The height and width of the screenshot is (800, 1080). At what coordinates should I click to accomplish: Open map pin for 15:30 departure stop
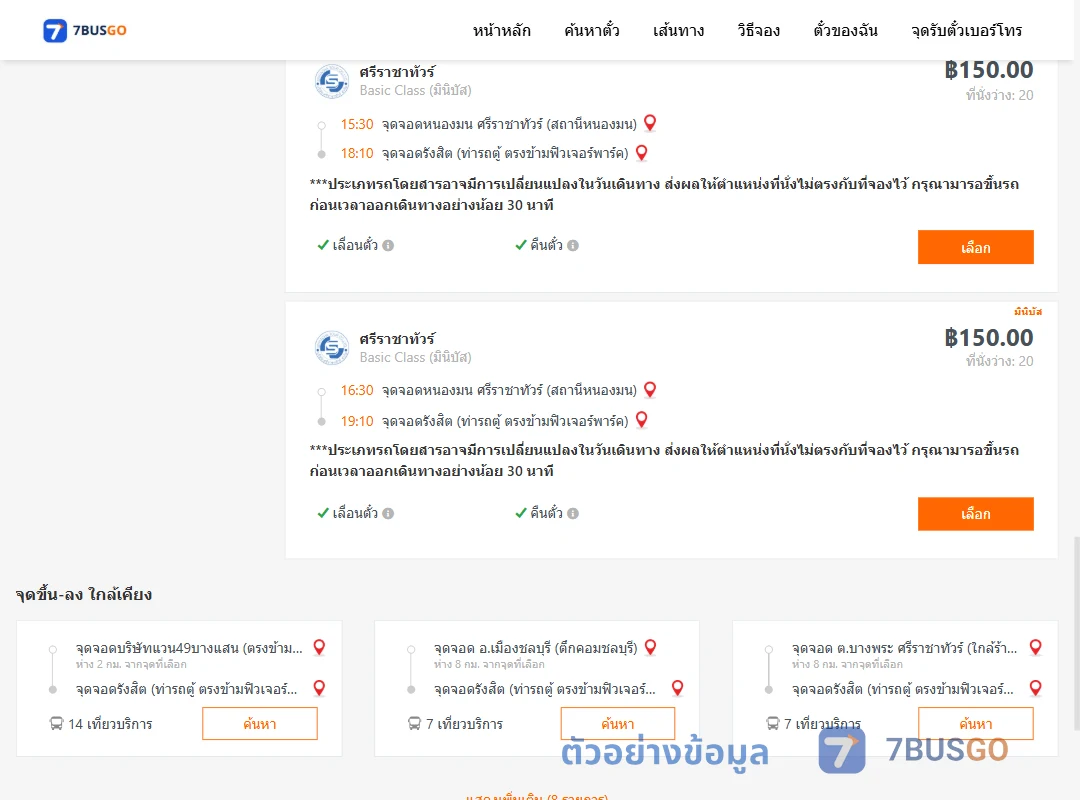[x=650, y=123]
